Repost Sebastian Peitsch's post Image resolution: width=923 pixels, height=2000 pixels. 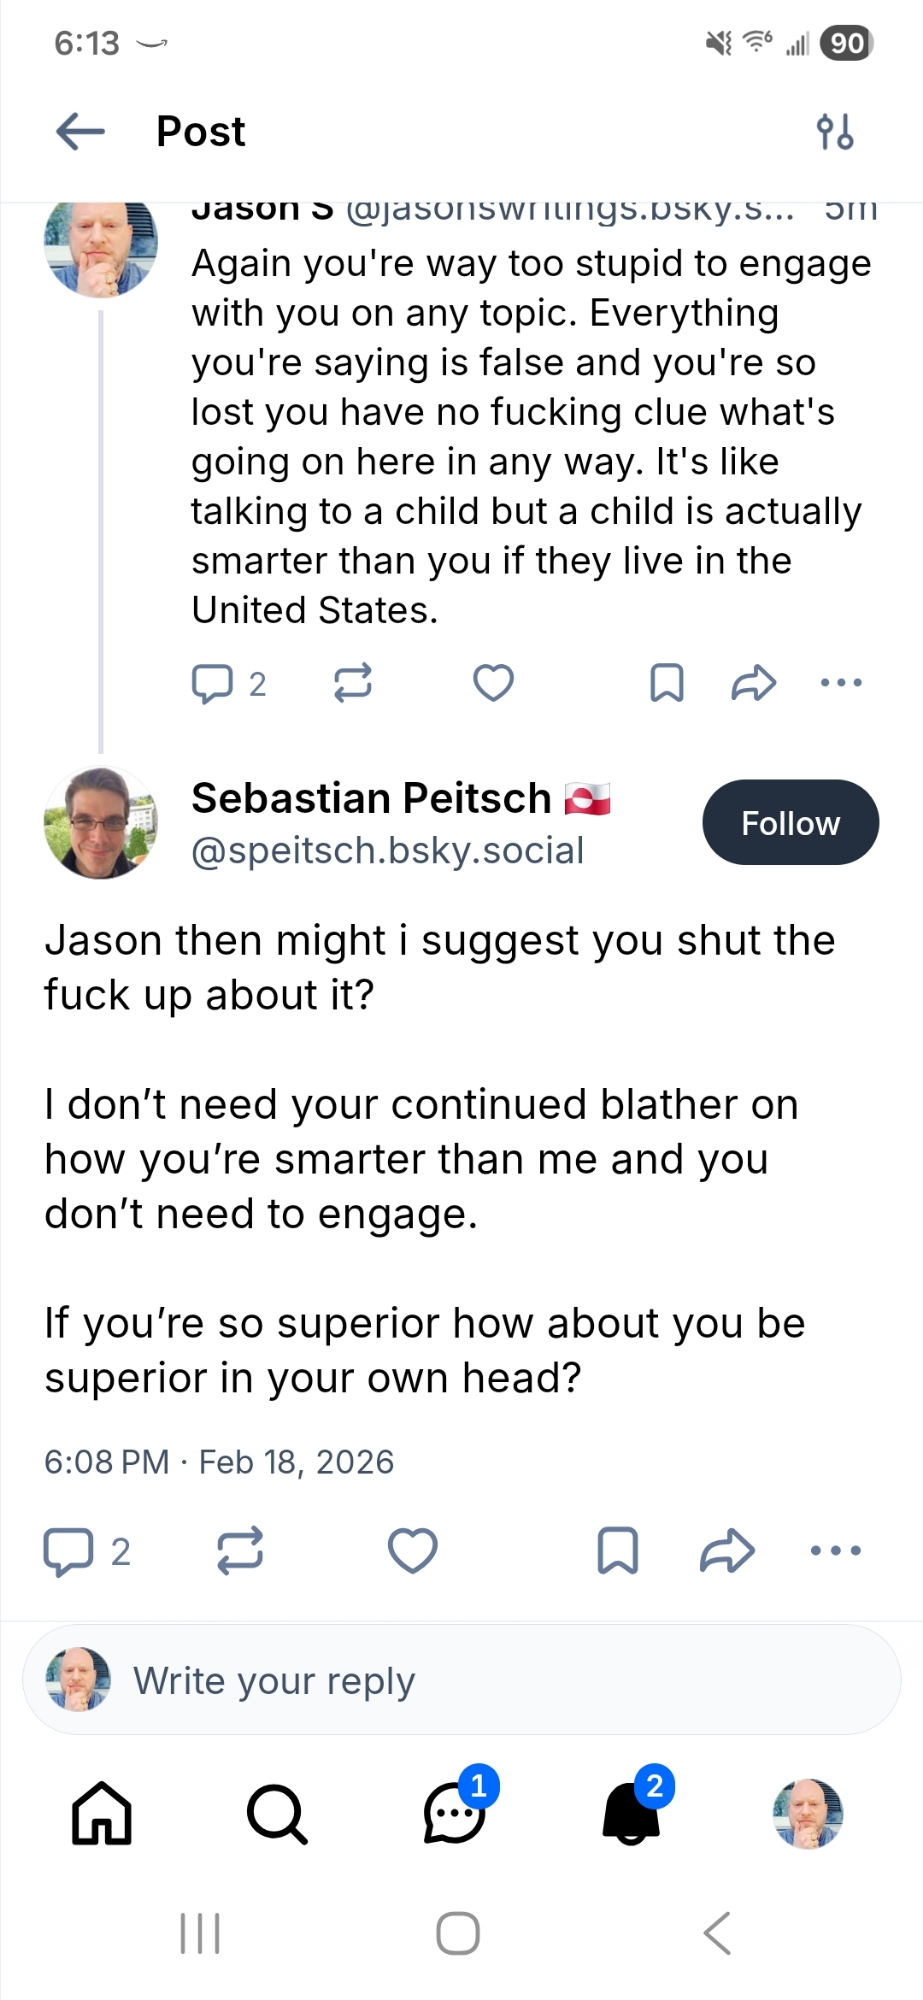240,1551
